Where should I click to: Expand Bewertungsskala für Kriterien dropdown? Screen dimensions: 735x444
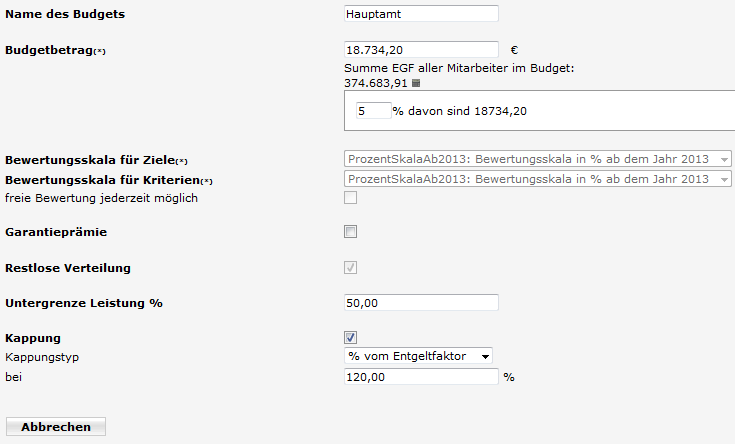[538, 179]
